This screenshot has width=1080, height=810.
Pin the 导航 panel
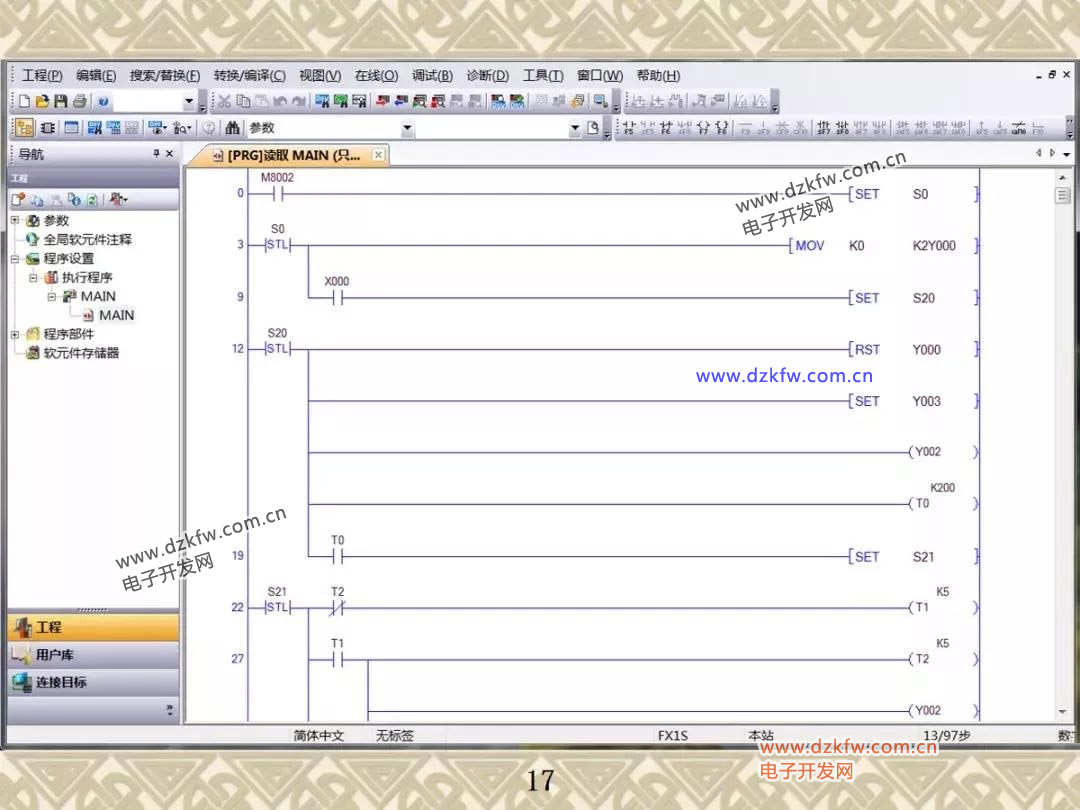click(x=156, y=154)
